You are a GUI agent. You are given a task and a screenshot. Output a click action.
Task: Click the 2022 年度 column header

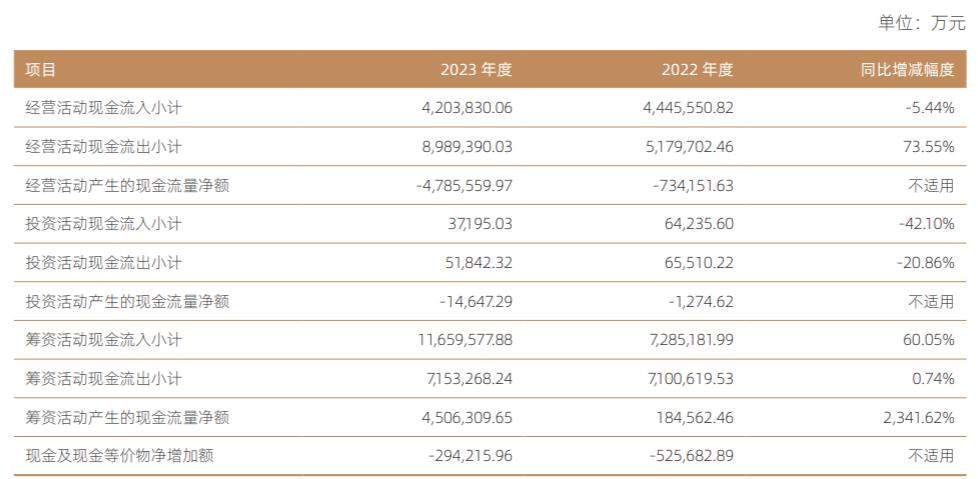click(697, 70)
